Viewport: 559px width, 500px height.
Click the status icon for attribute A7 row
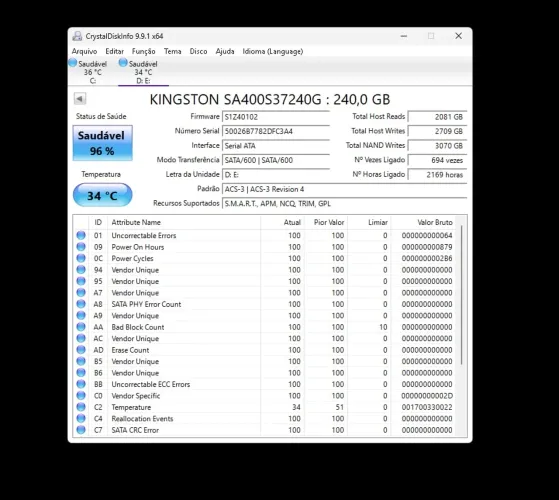click(81, 293)
